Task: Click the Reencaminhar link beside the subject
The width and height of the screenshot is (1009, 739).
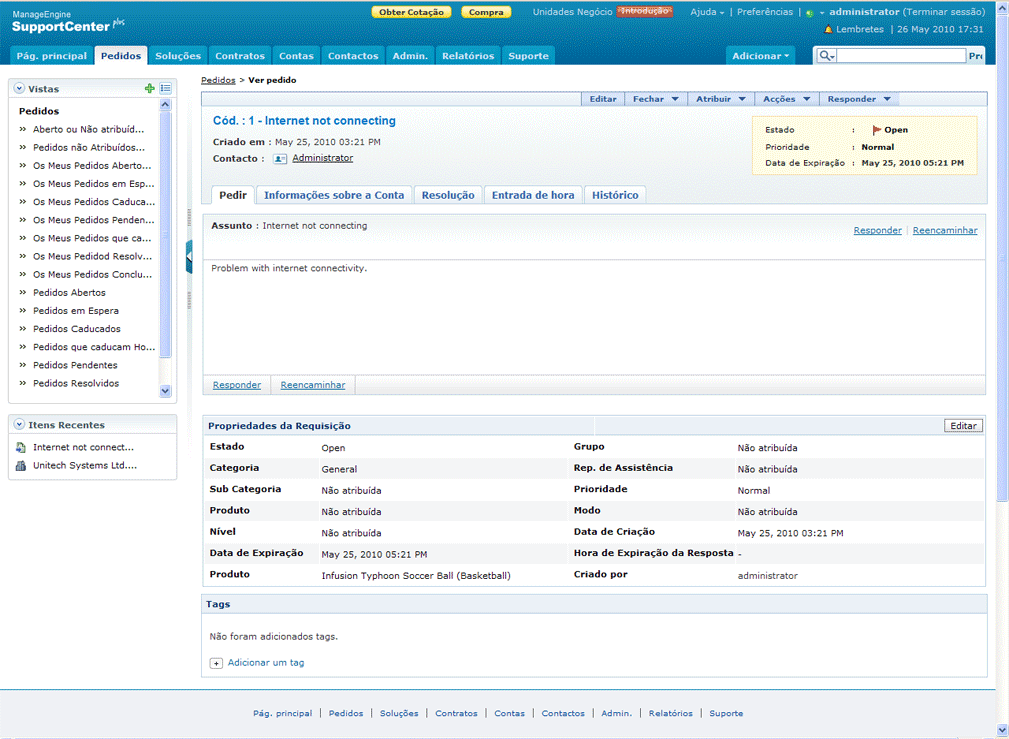Action: tap(945, 230)
